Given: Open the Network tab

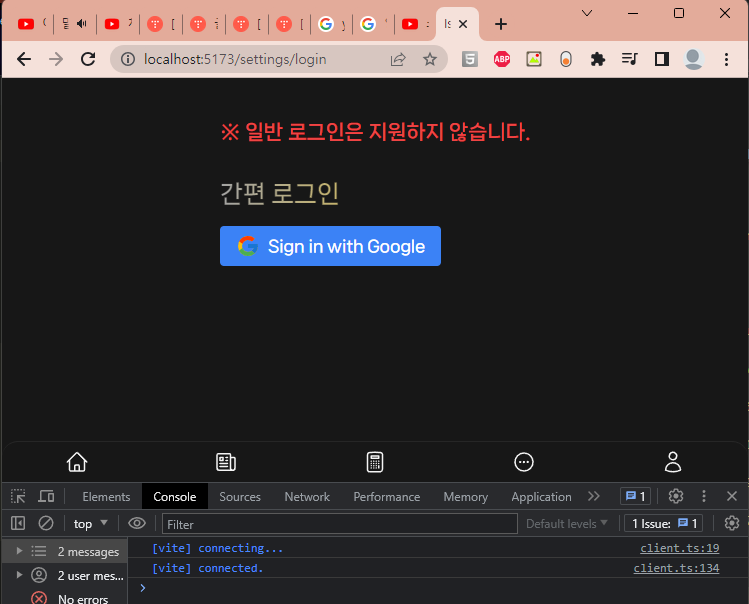Looking at the screenshot, I should click(307, 497).
